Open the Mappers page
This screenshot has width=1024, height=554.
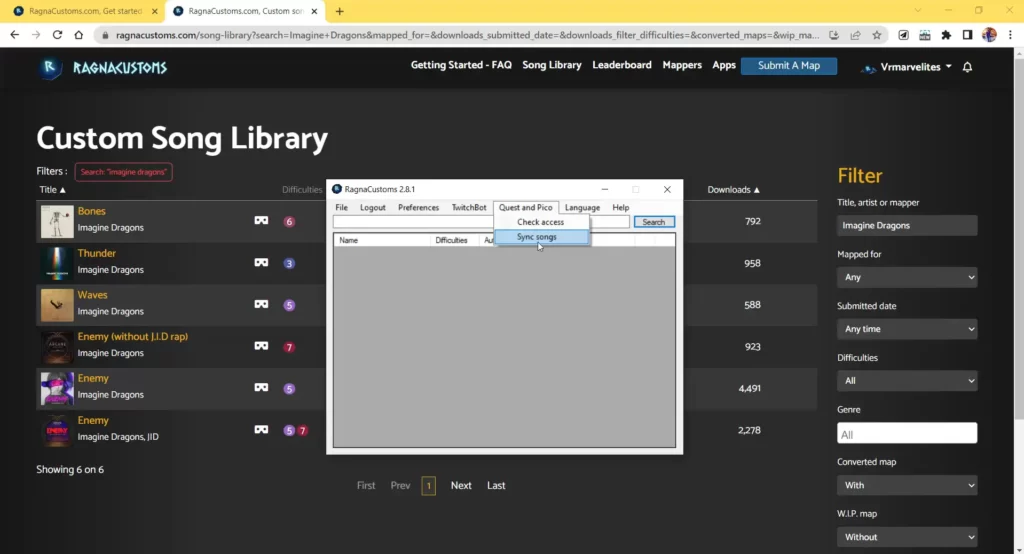tap(682, 65)
